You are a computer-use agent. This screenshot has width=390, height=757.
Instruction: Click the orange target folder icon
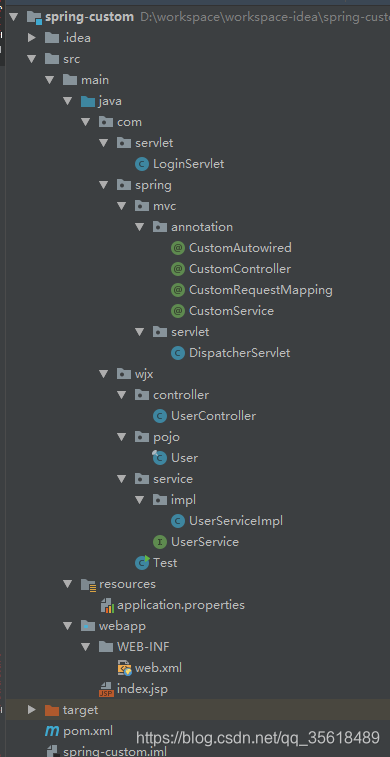coord(52,710)
